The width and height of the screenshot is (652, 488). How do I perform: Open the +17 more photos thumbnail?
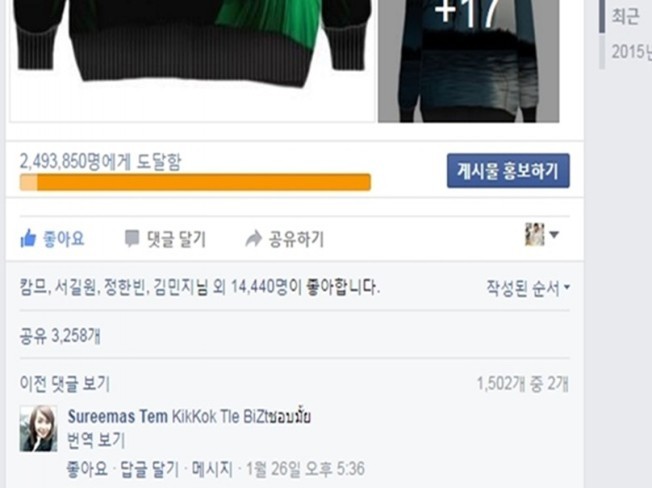click(468, 61)
